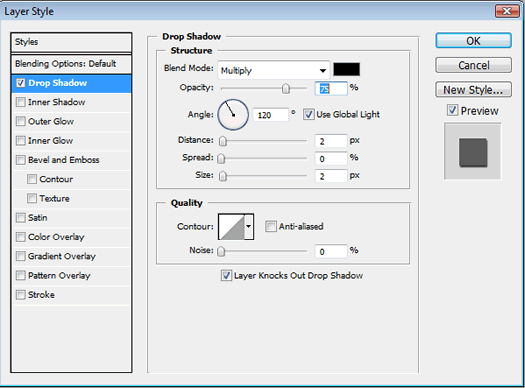Click the Size px input field
Screen dimensions: 525x388
(331, 176)
